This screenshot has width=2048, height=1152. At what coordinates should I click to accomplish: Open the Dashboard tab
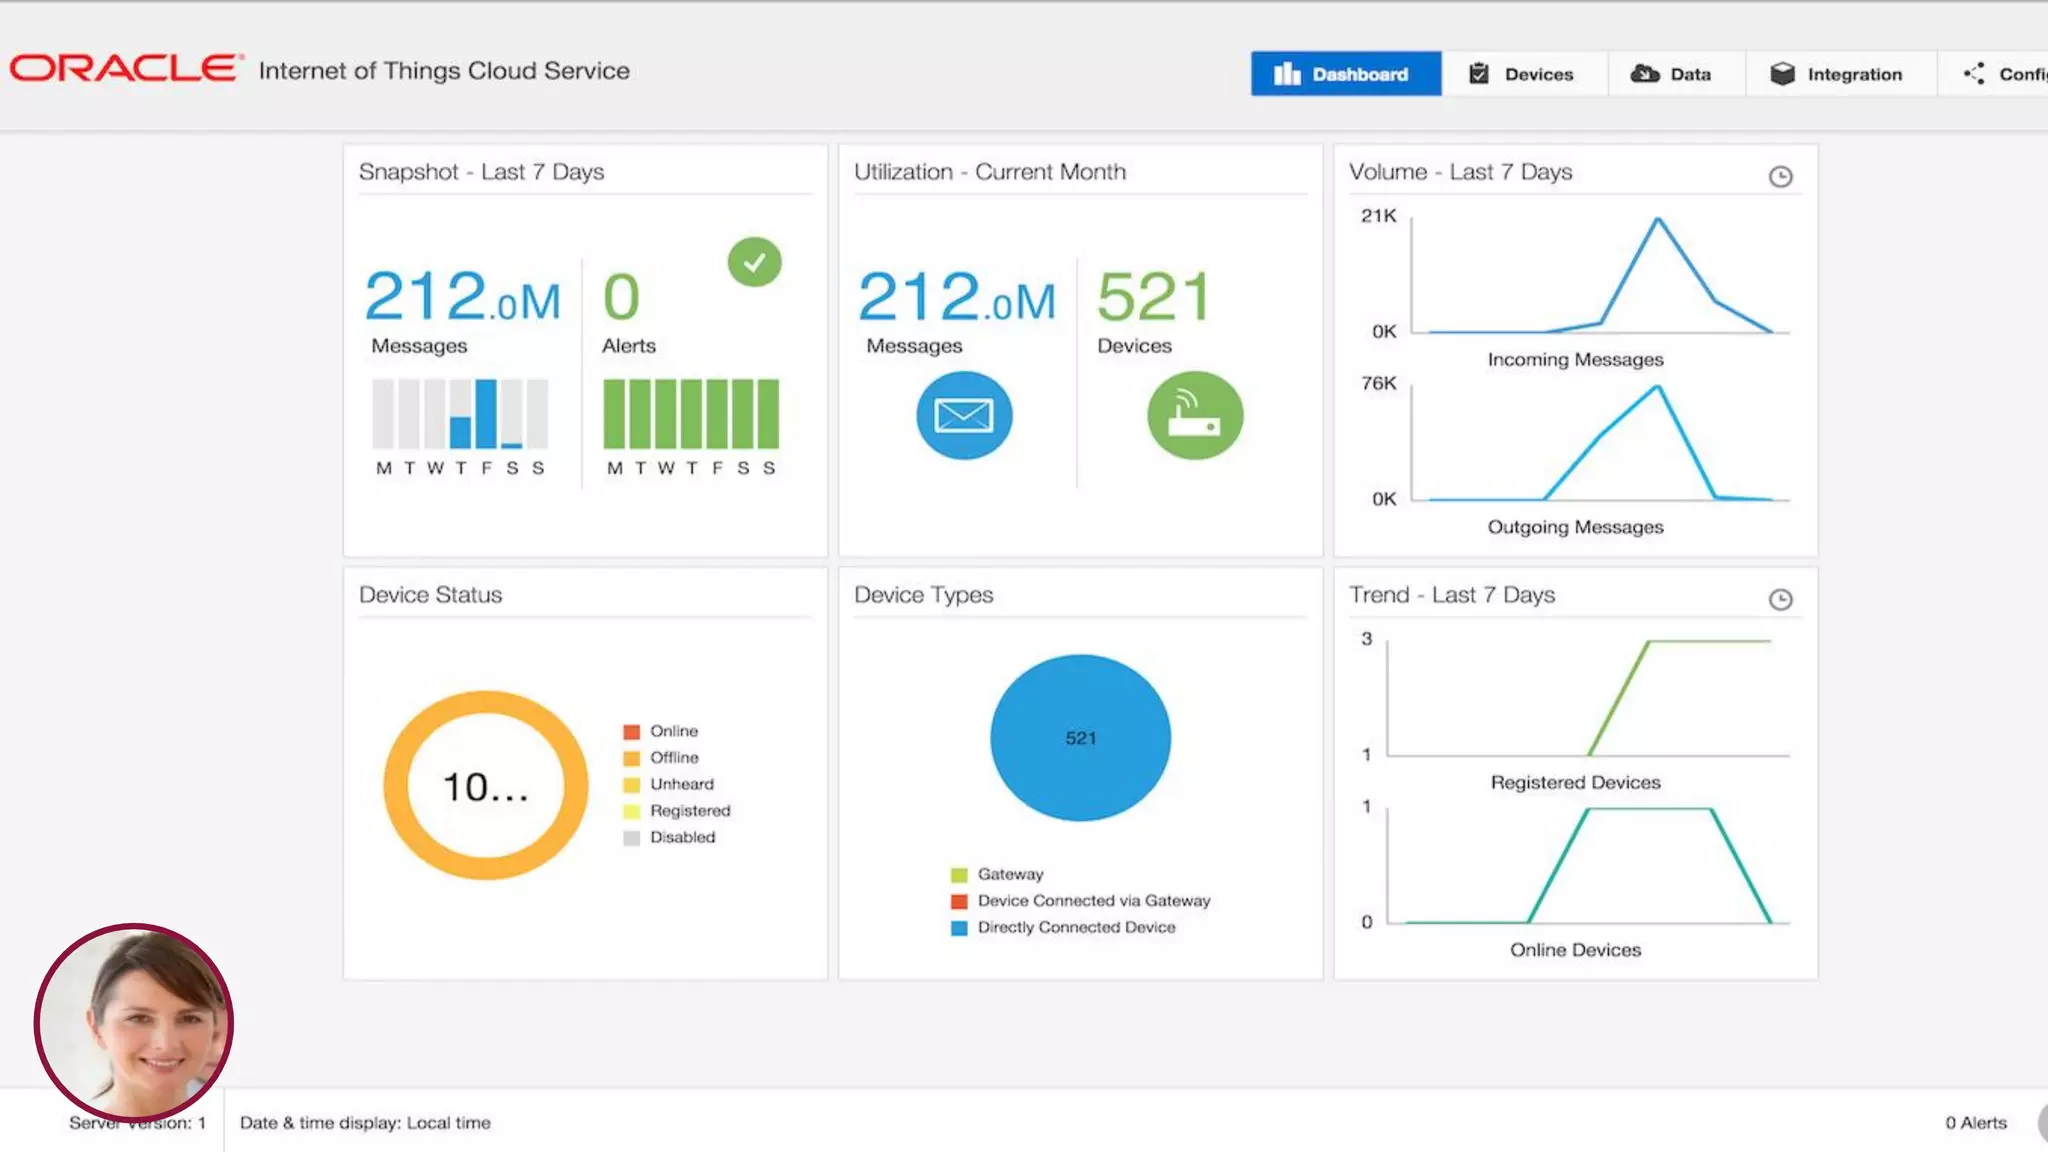1345,74
